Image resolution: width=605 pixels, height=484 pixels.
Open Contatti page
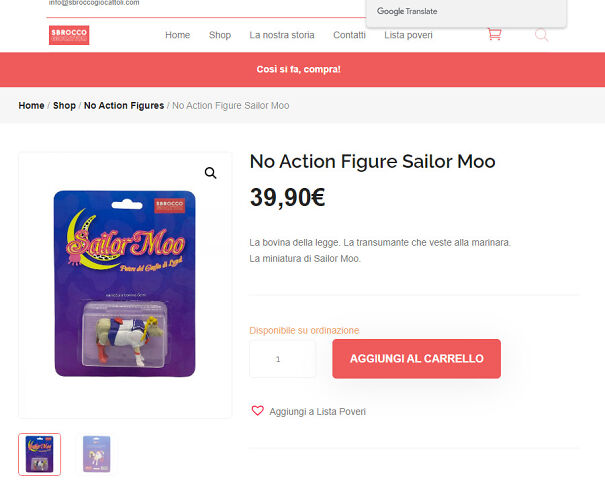[349, 35]
